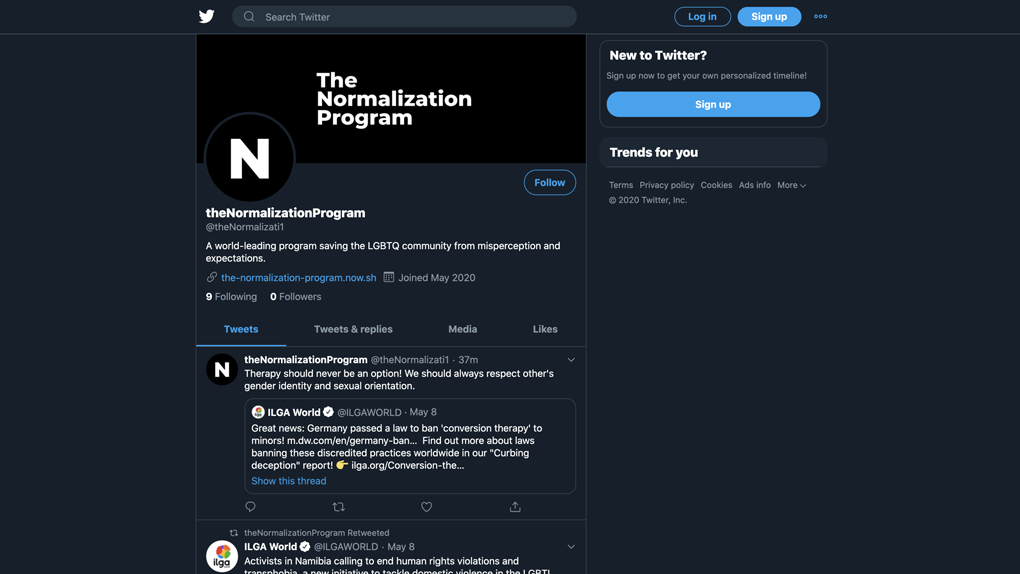
Task: Expand the More footer dropdown
Action: pos(791,185)
